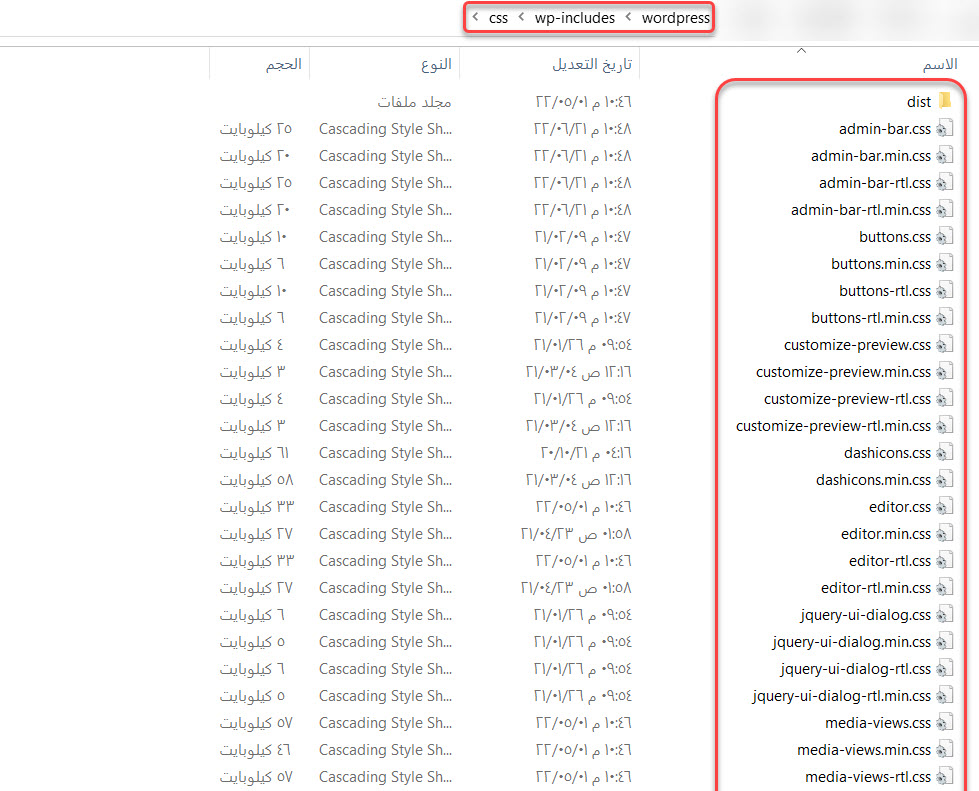Click the chevron before css in breadcrumb
Screen dimensions: 979x791
(x=475, y=18)
